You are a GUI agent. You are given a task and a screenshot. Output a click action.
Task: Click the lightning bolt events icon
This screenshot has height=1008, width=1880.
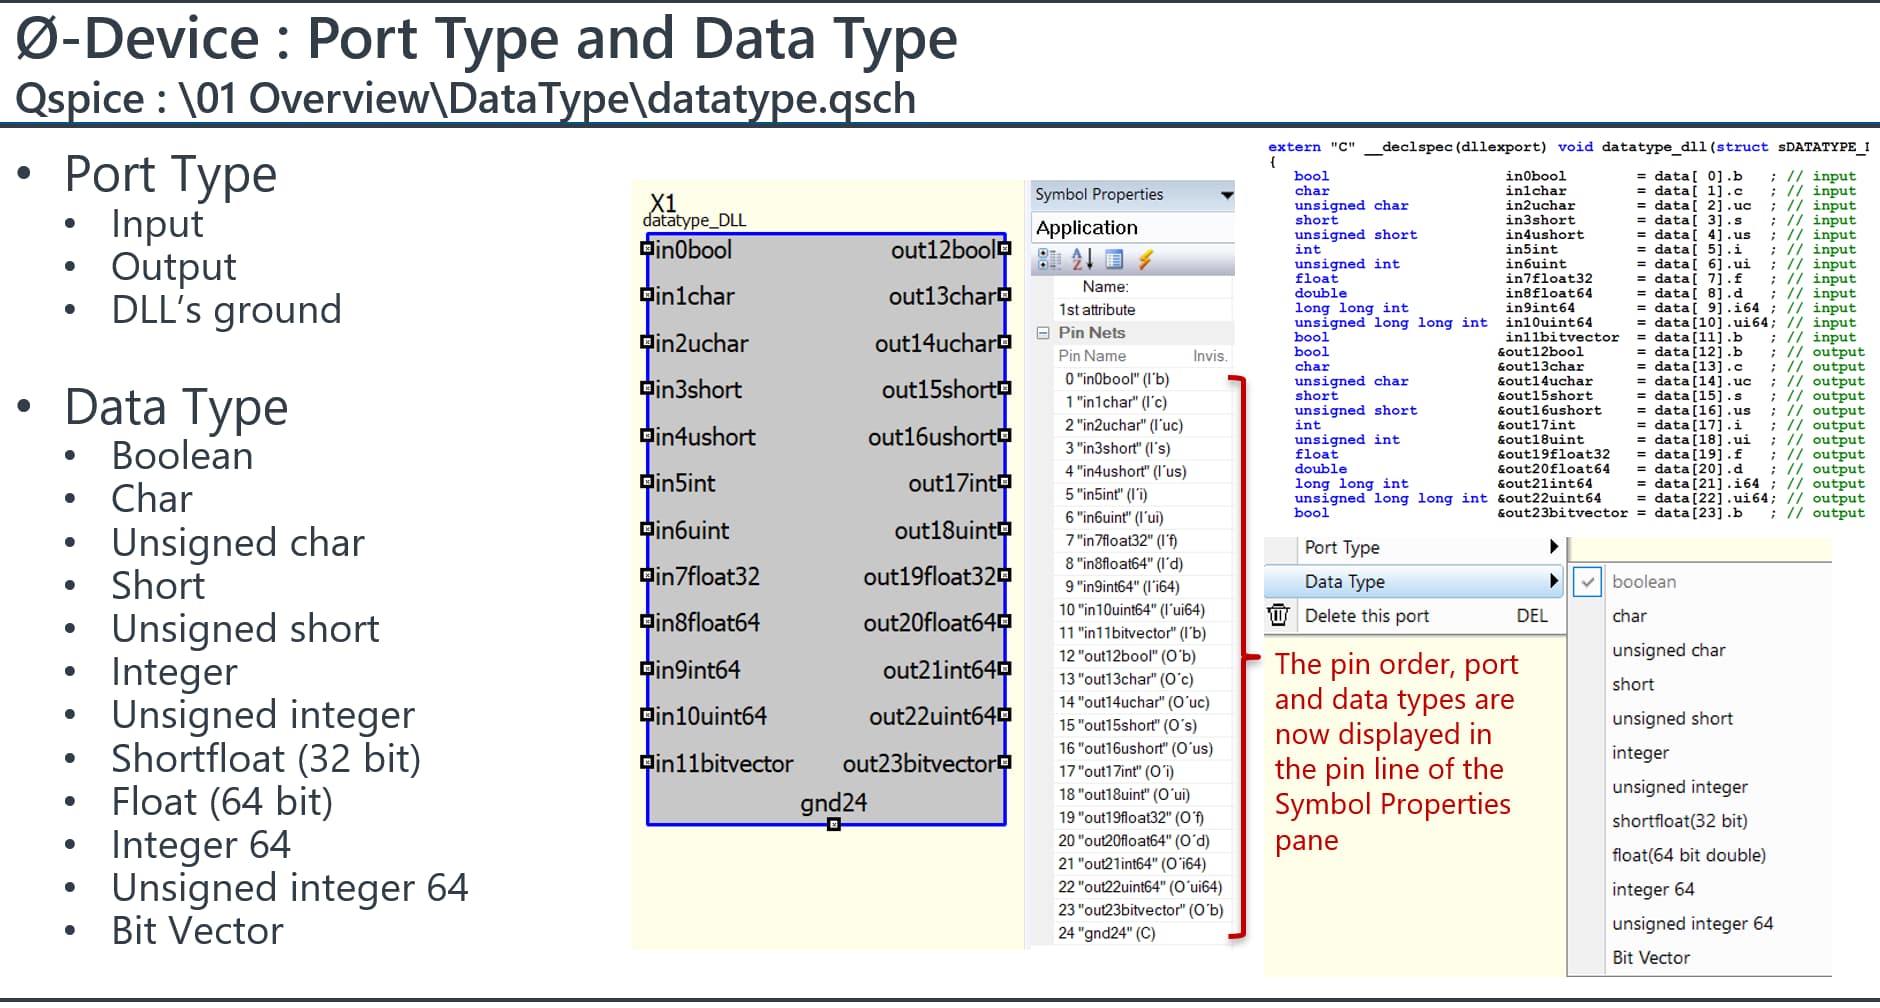[x=1146, y=260]
